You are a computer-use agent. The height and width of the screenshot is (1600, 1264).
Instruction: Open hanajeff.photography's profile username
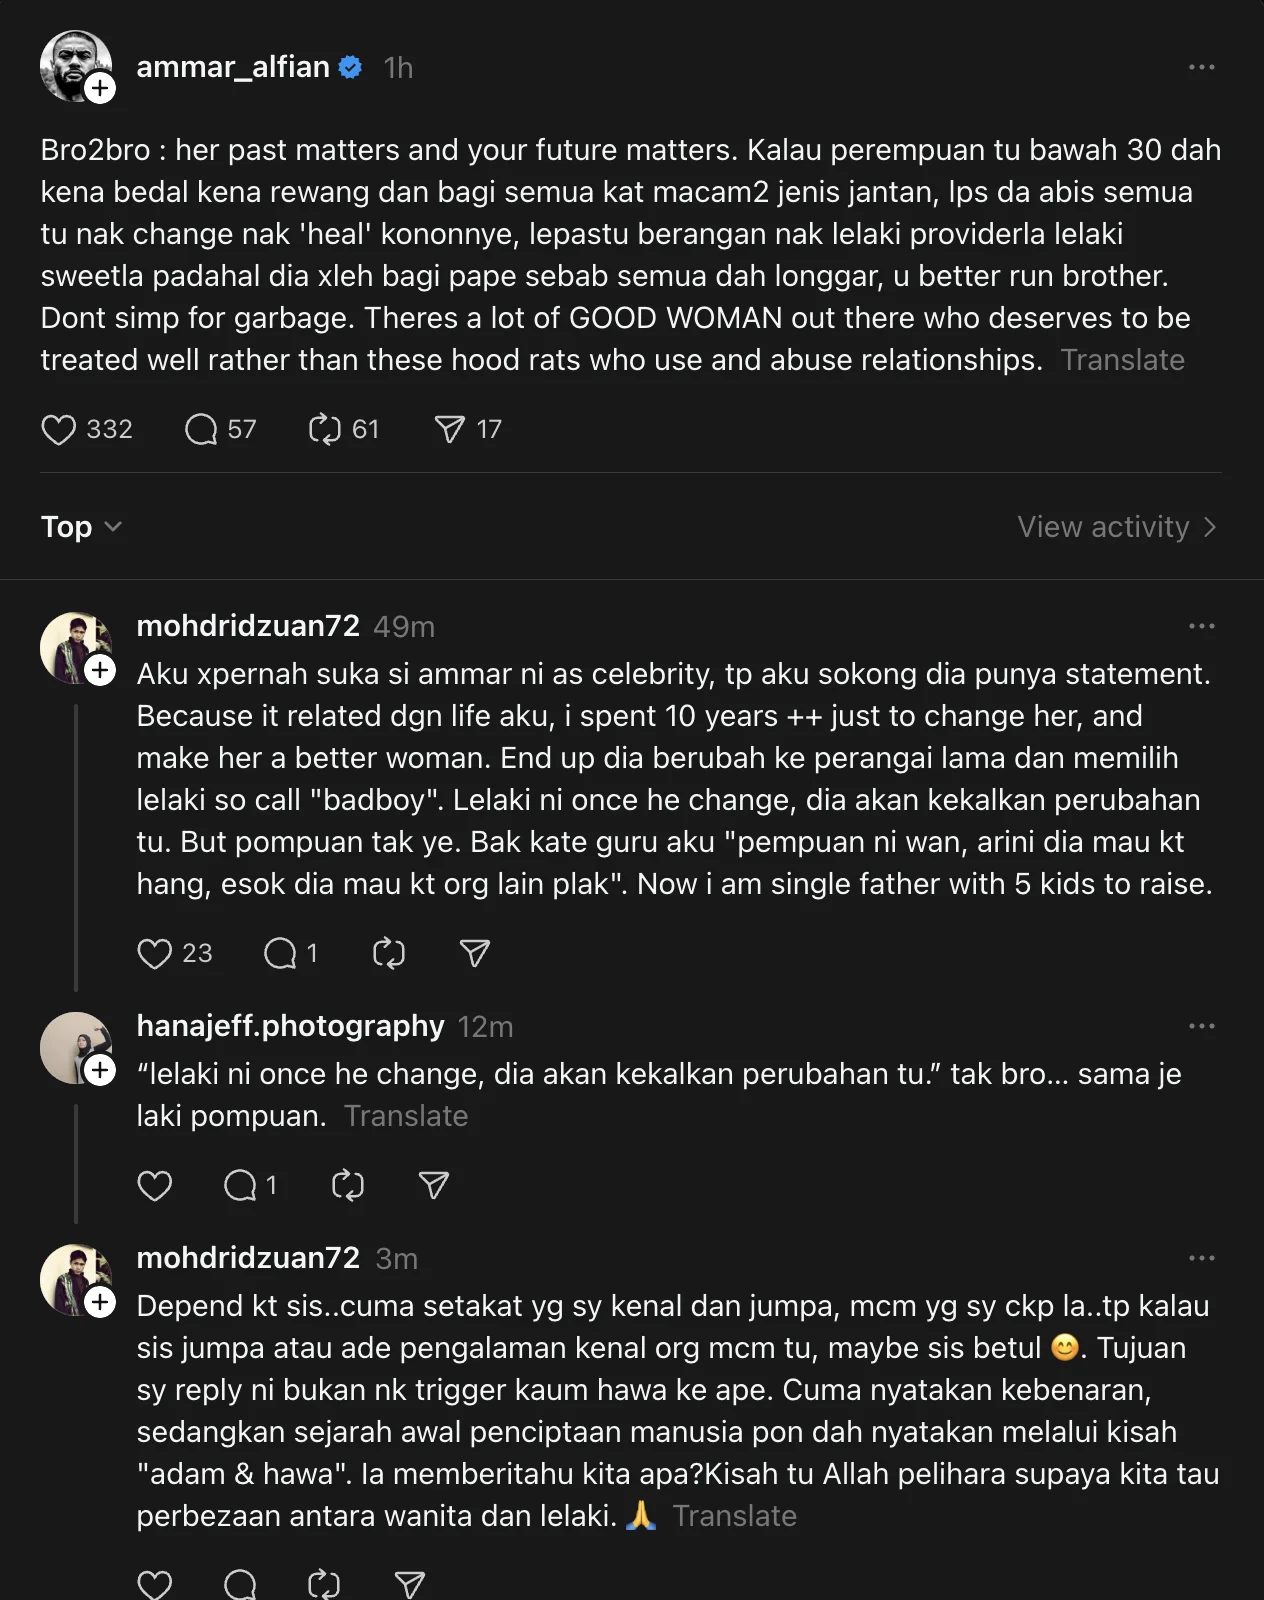coord(290,1026)
